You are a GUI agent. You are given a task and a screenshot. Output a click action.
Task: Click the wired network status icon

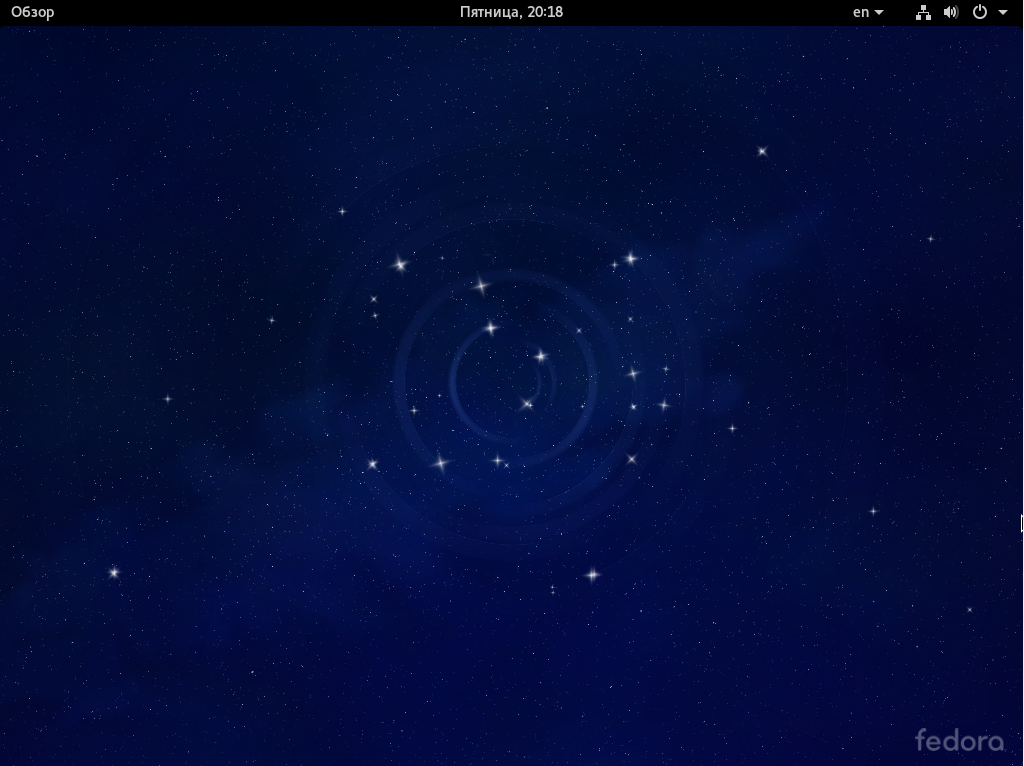923,12
